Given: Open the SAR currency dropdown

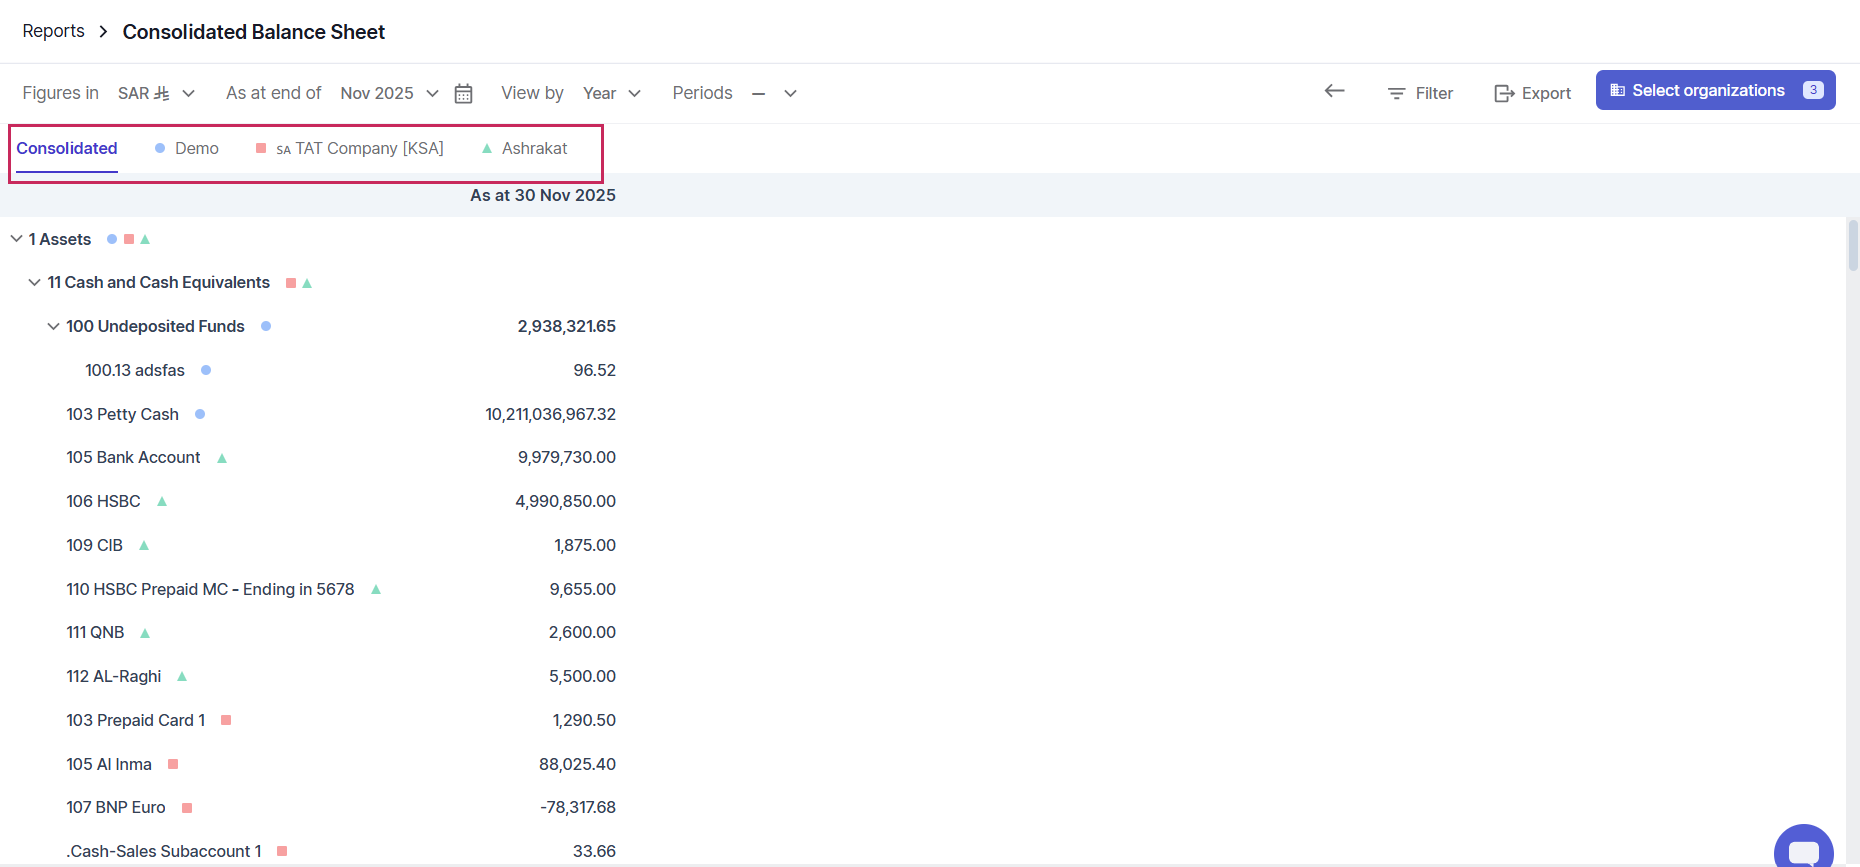Looking at the screenshot, I should pos(156,93).
